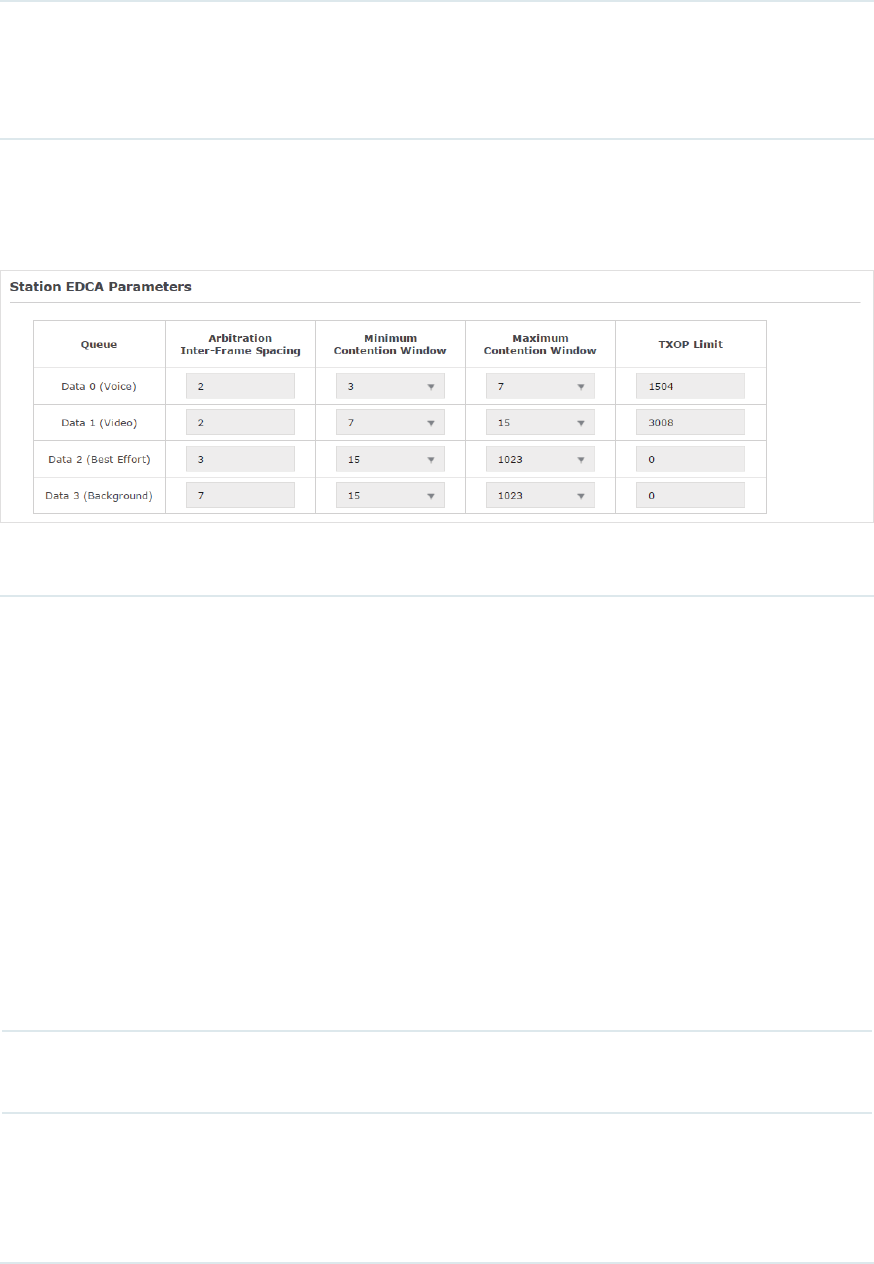874x1264 pixels.
Task: Click the Data 1 (Video) queue label
Action: coord(99,422)
